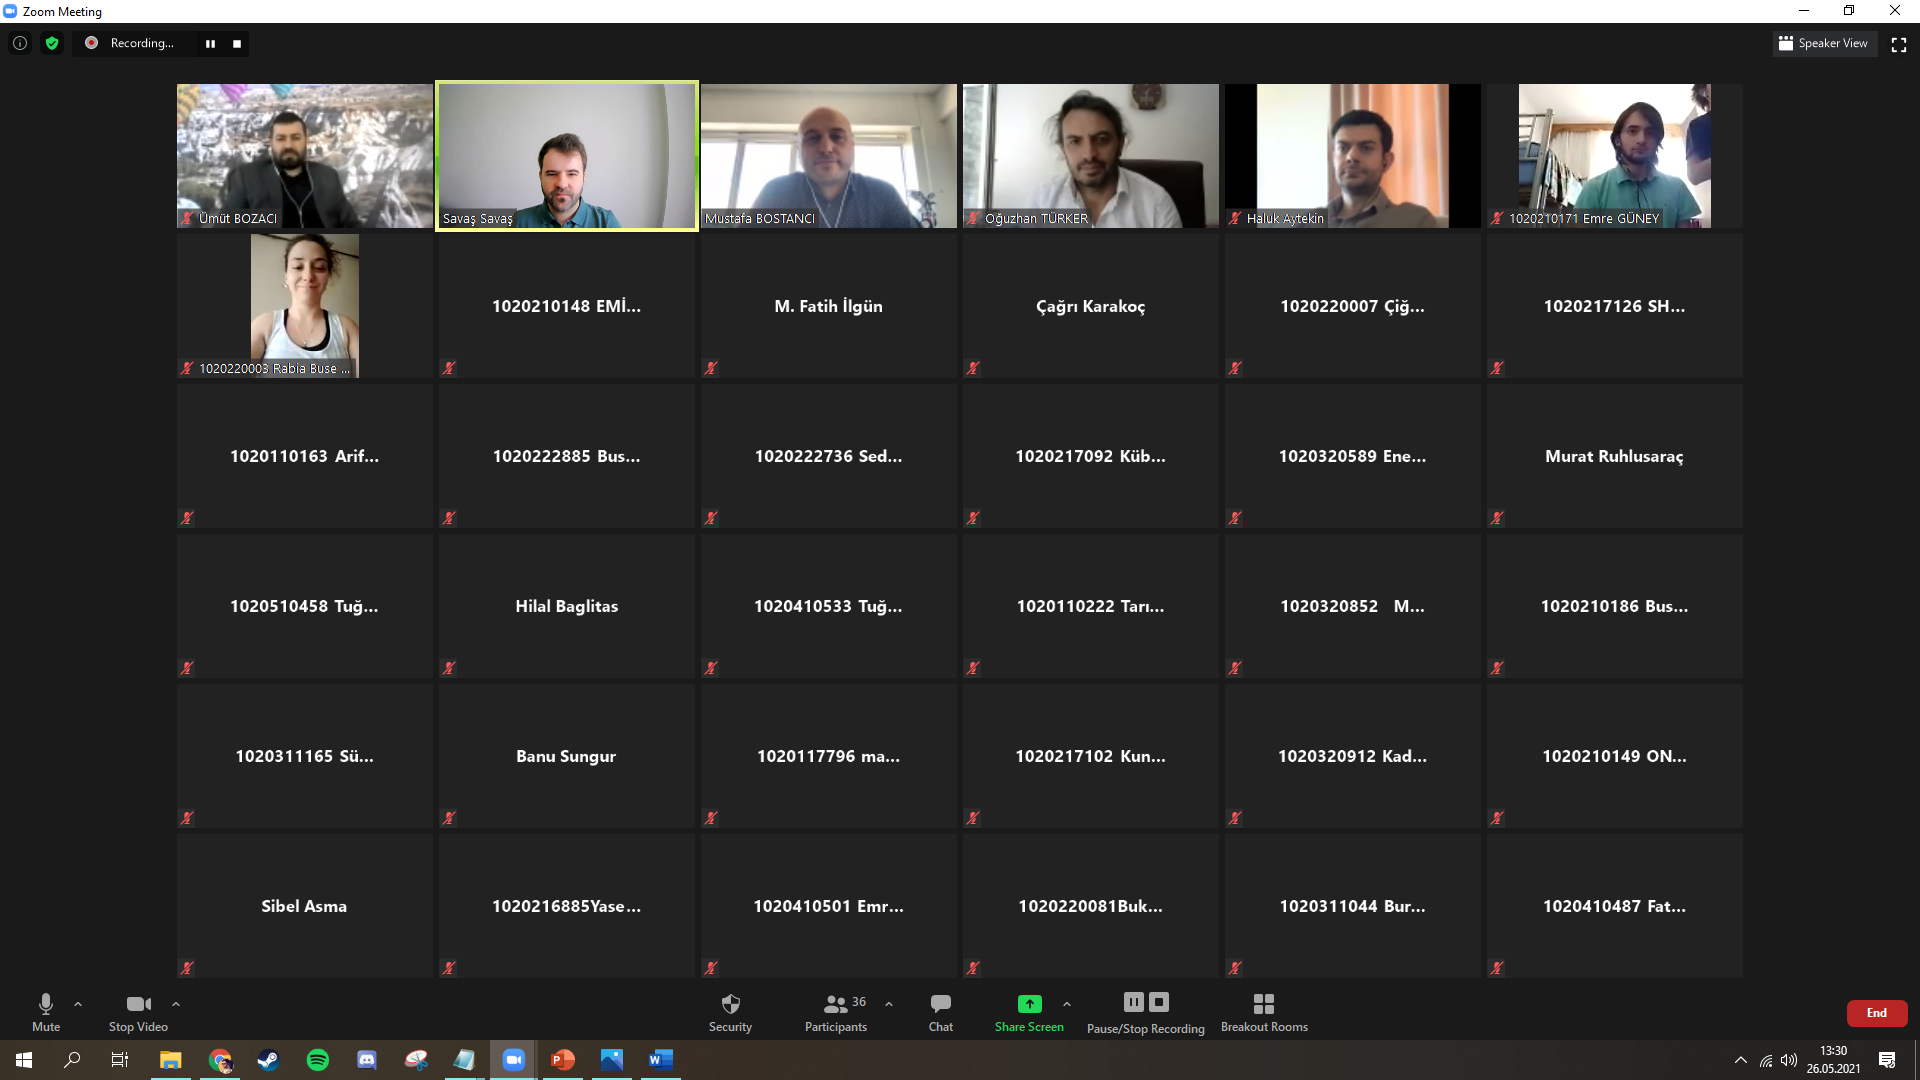Click 1020117796 ma... participant tile
1920x1080 pixels.
pyautogui.click(x=829, y=756)
